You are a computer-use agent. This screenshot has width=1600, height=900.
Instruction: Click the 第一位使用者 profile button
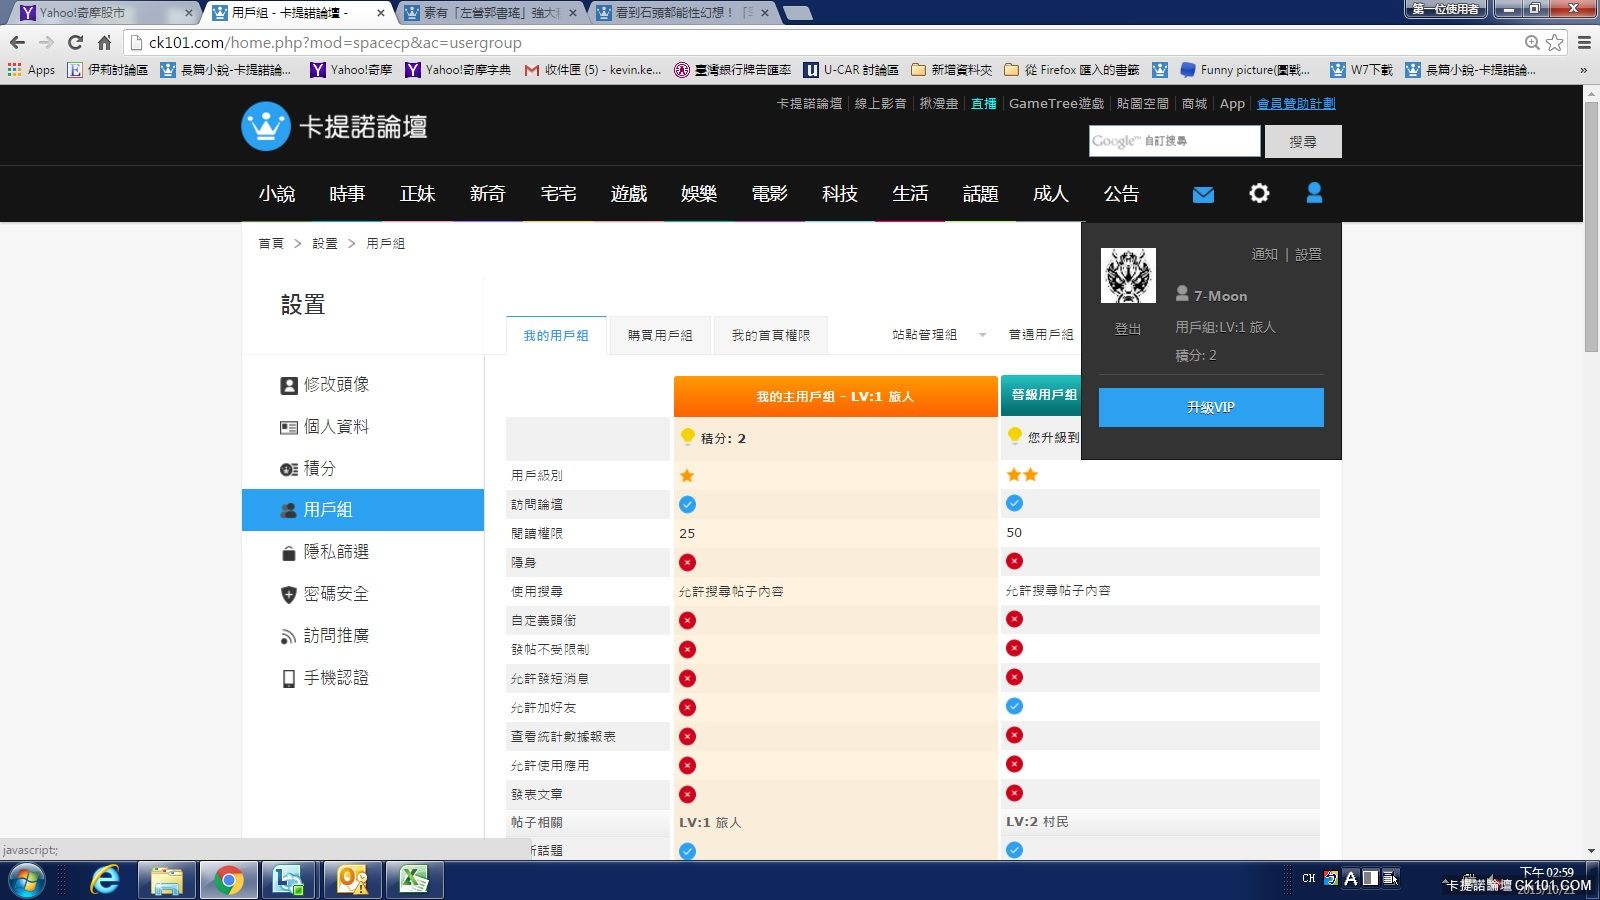(x=1446, y=9)
